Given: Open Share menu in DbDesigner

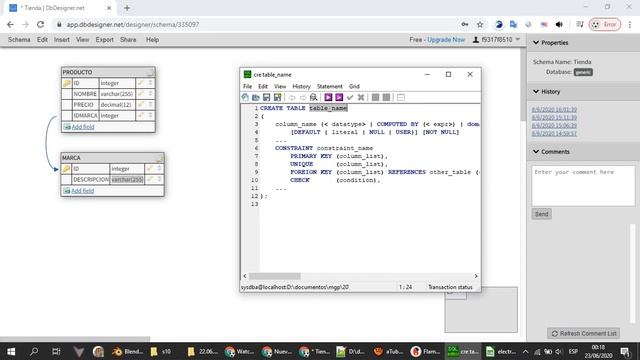Looking at the screenshot, I should (128, 40).
